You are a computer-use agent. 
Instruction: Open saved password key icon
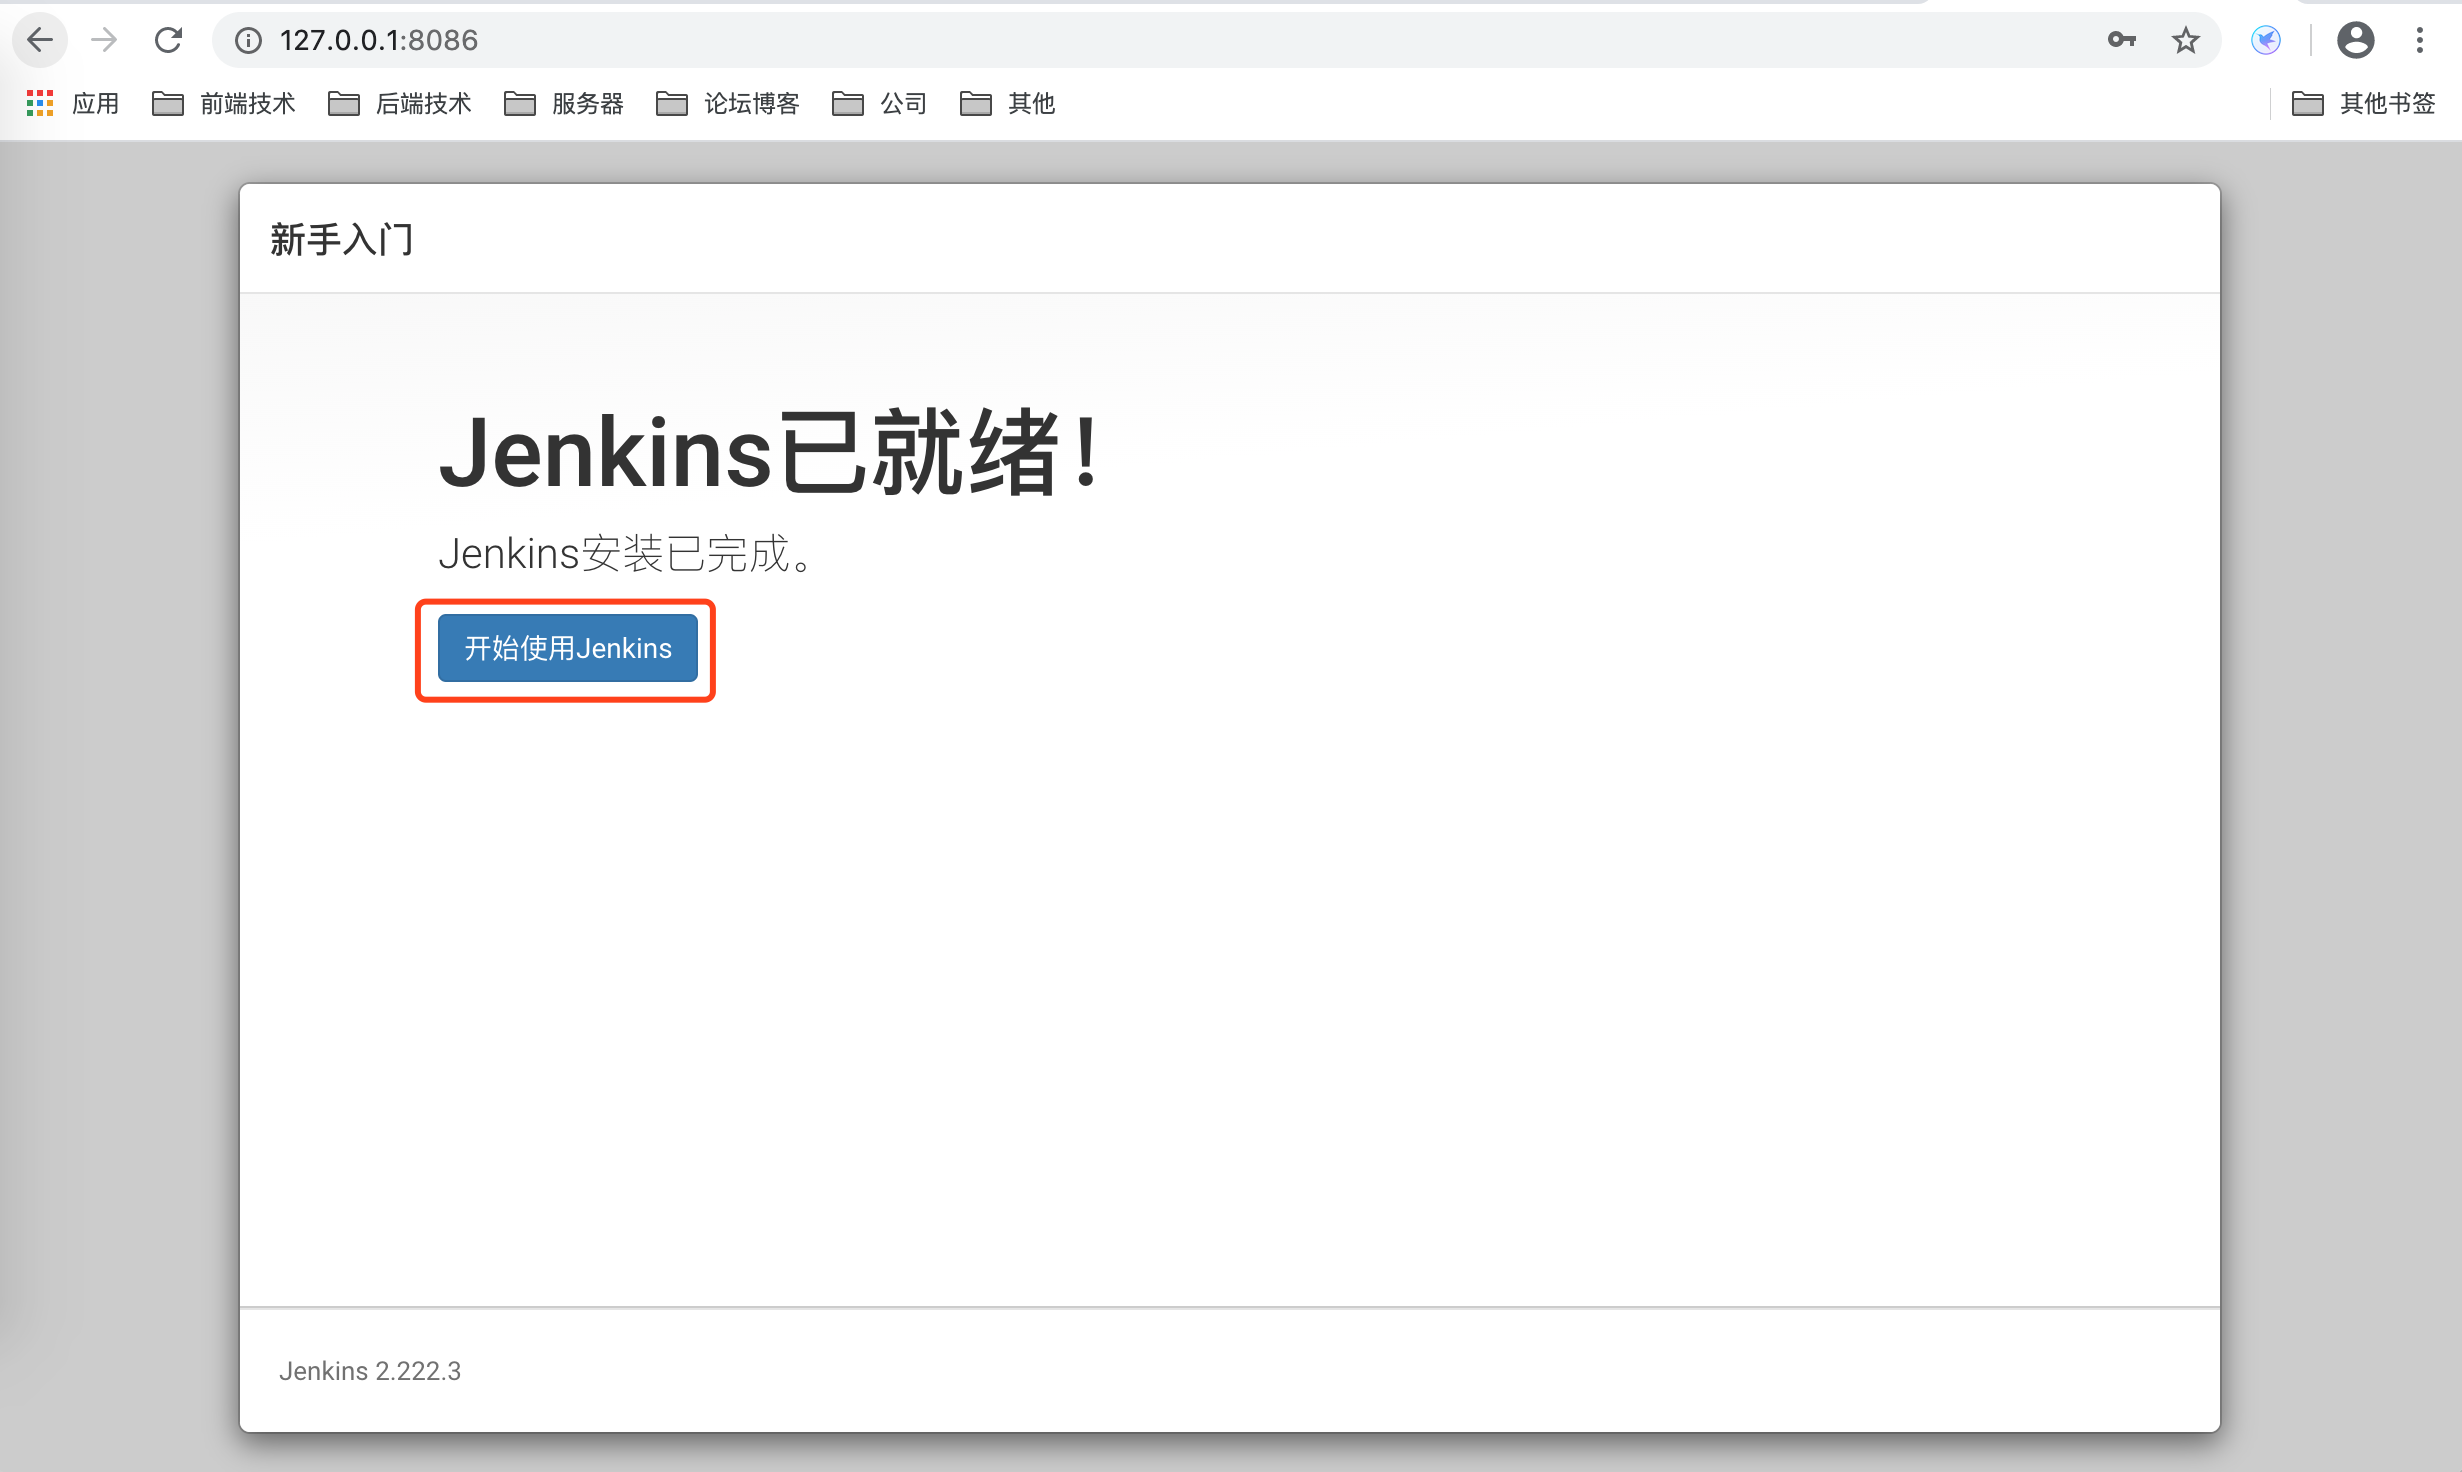coord(2122,40)
